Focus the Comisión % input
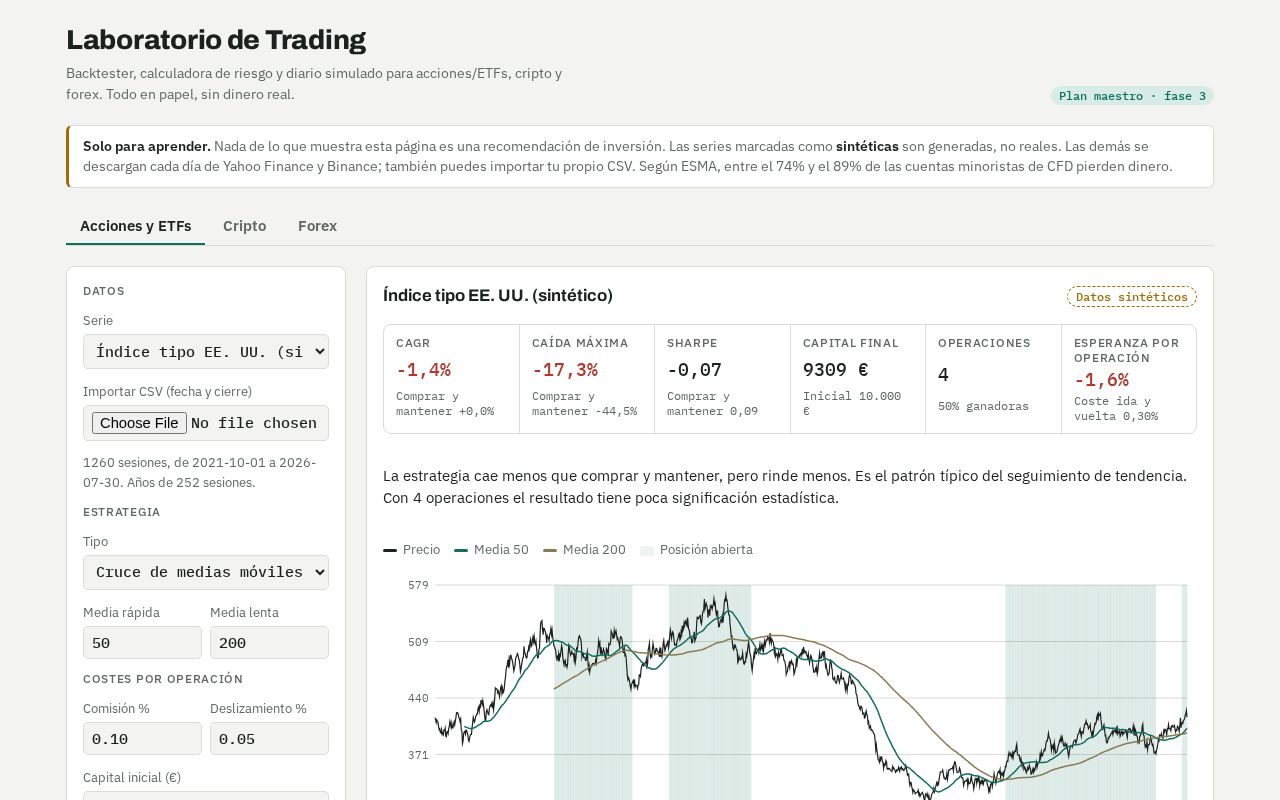The image size is (1280, 800). tap(142, 739)
